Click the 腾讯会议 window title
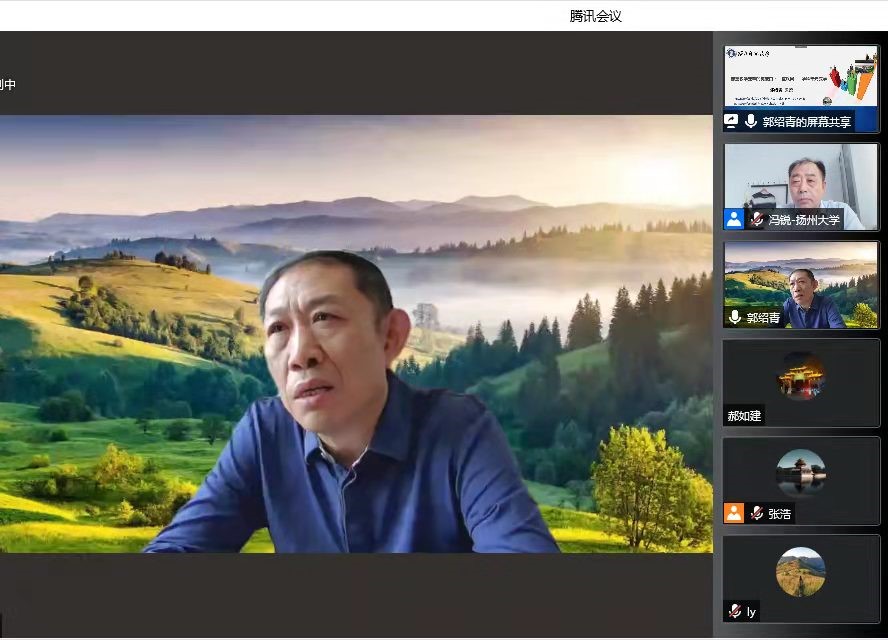The width and height of the screenshot is (888, 640). (595, 15)
